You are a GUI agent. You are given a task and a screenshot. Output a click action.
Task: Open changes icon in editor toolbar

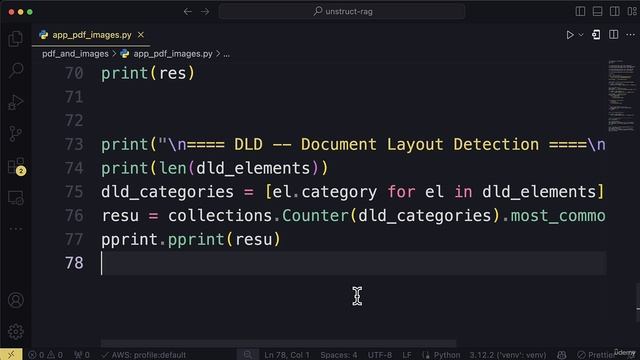pos(596,35)
